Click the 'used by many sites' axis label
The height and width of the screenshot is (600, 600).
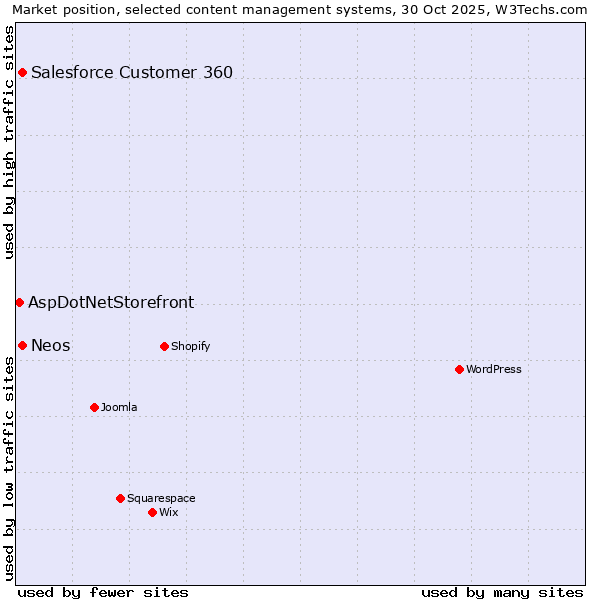tap(502, 592)
